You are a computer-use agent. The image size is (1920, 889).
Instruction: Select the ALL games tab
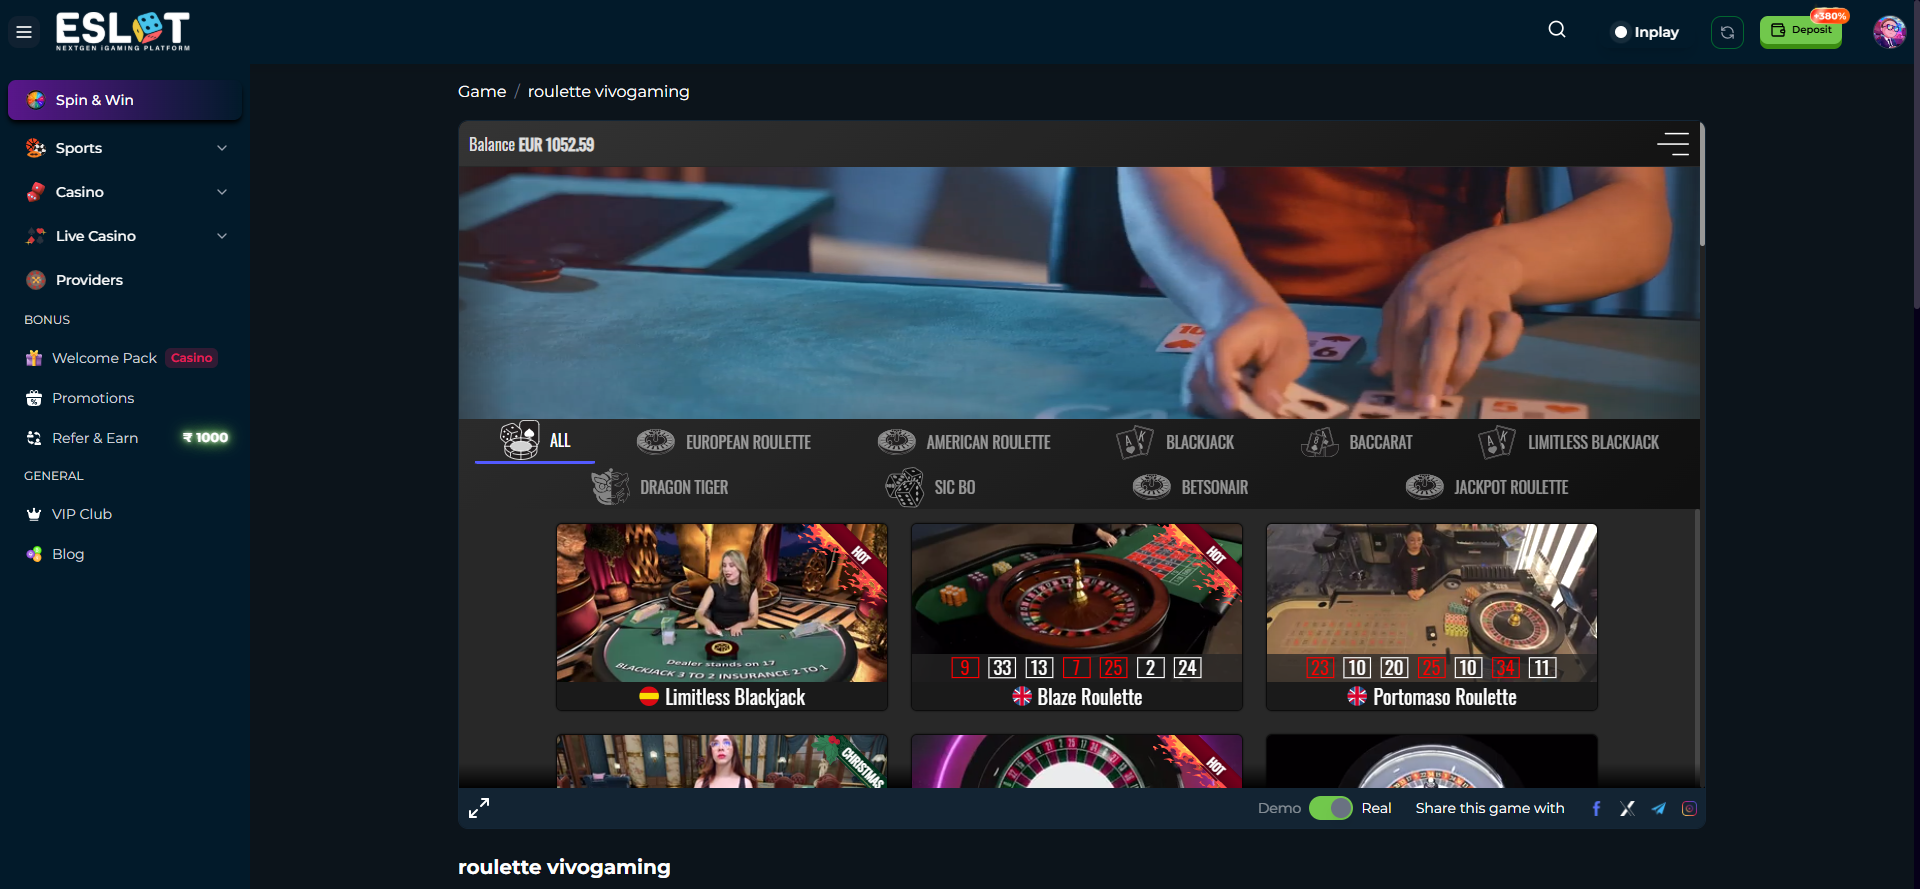(535, 441)
